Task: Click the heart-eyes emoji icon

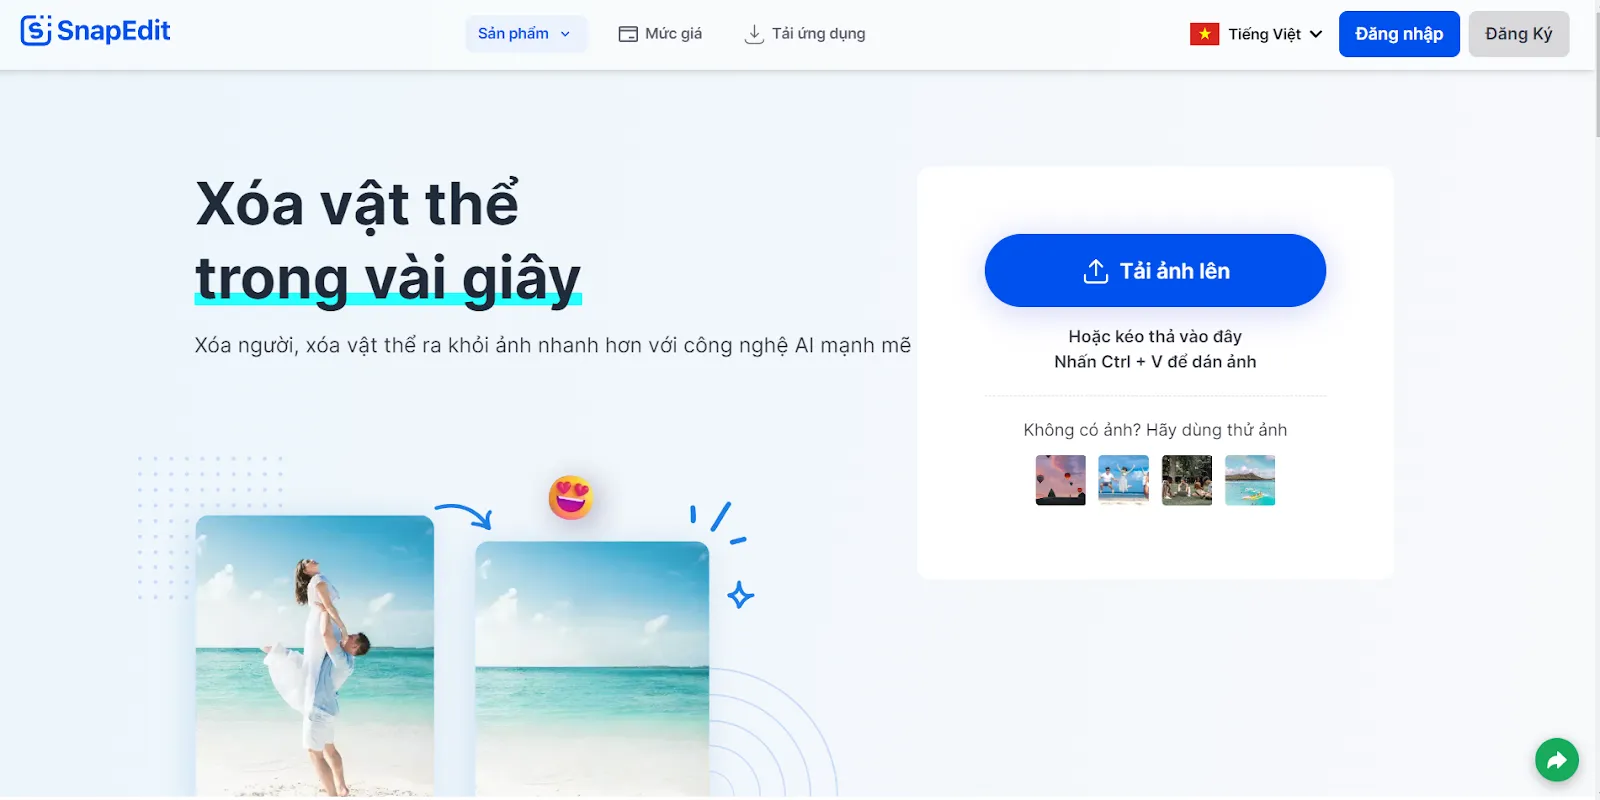Action: point(571,497)
